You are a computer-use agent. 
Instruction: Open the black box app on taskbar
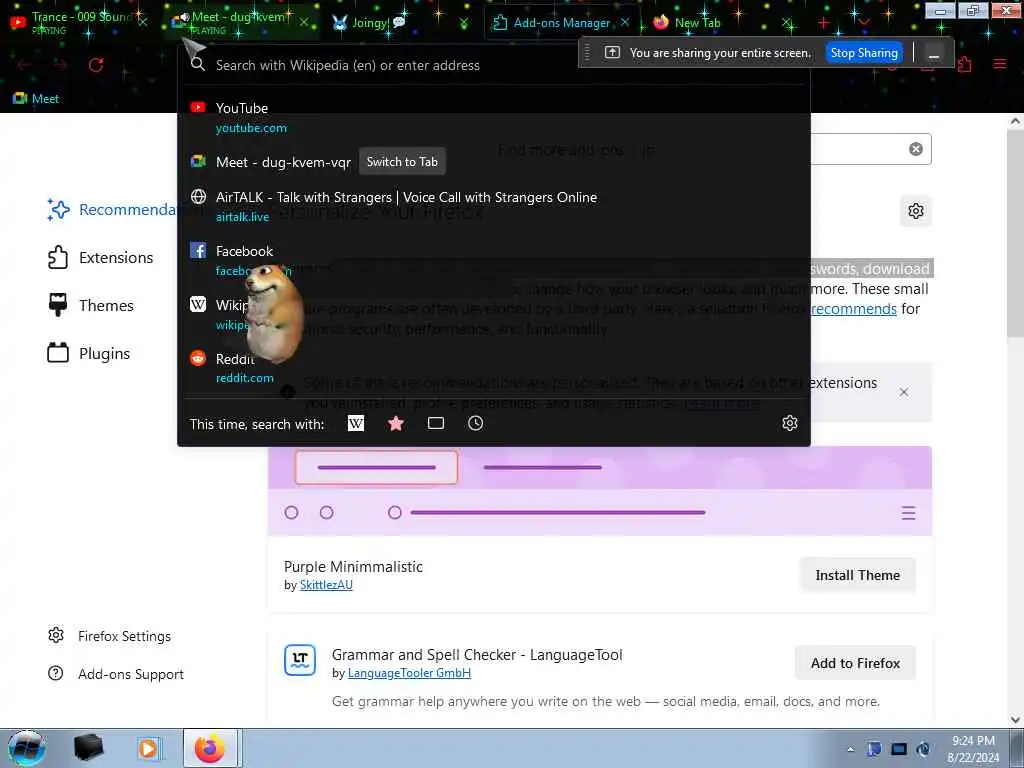click(x=89, y=748)
